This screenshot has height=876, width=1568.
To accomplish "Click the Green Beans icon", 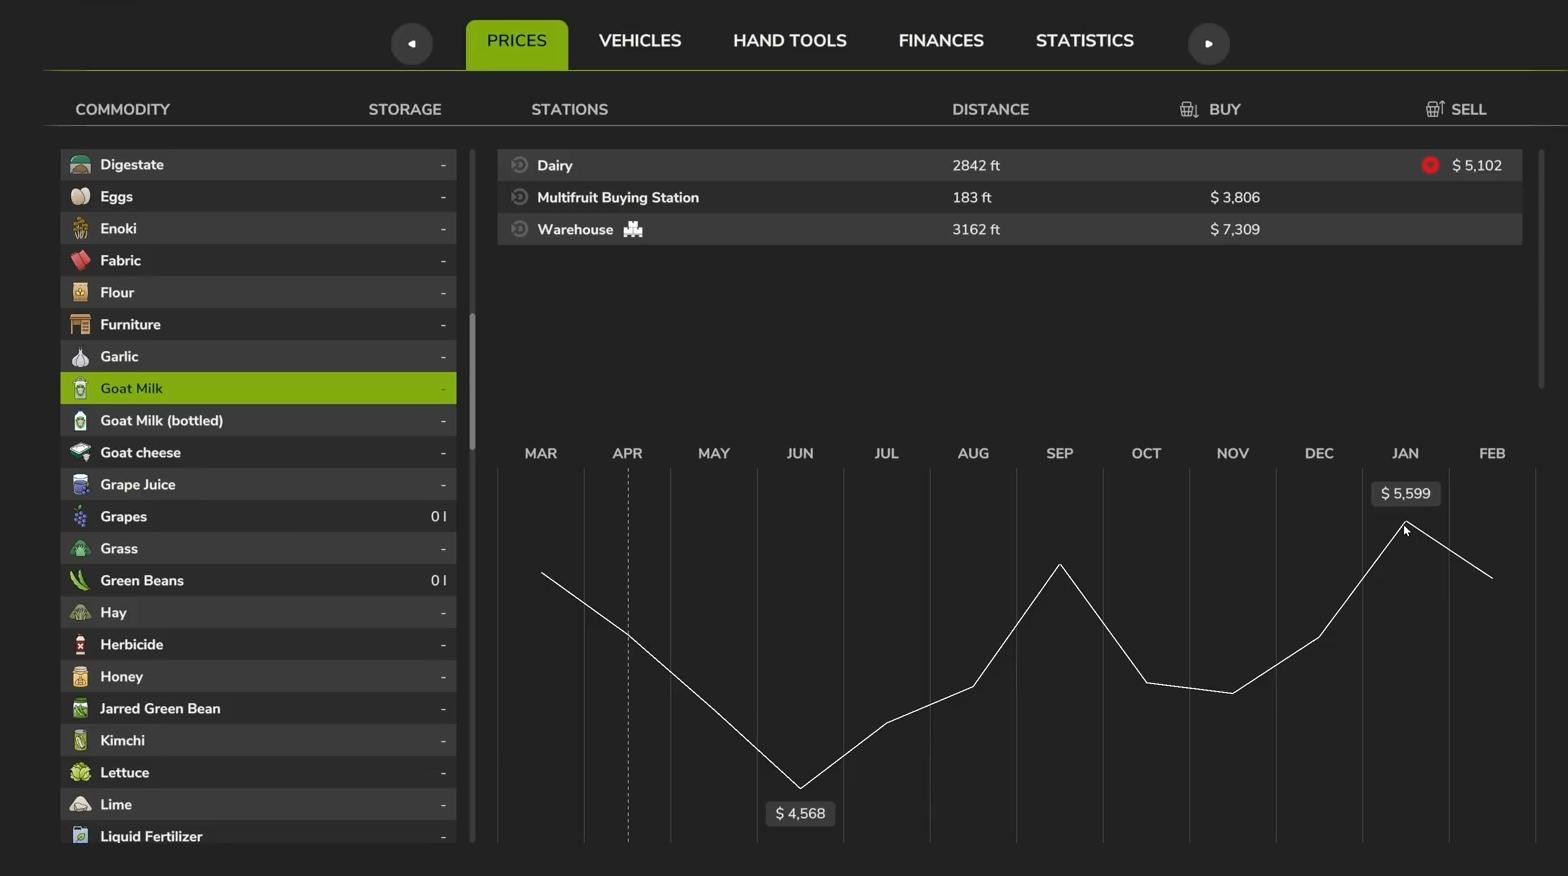I will [x=80, y=581].
